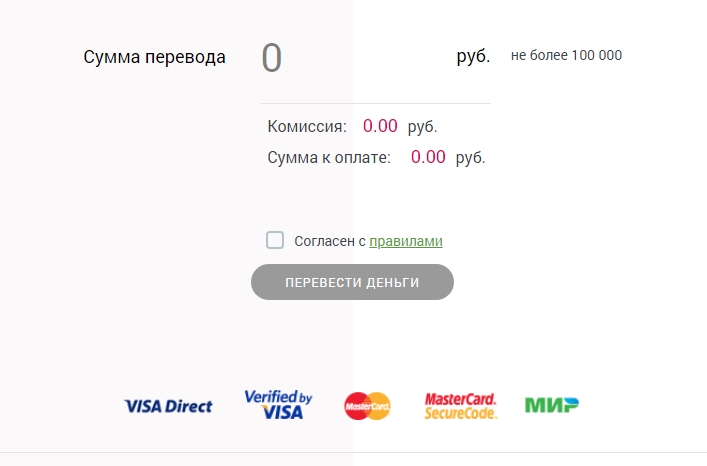The width and height of the screenshot is (707, 466).
Task: Click "руб." beside the transfer amount field
Action: 473,57
